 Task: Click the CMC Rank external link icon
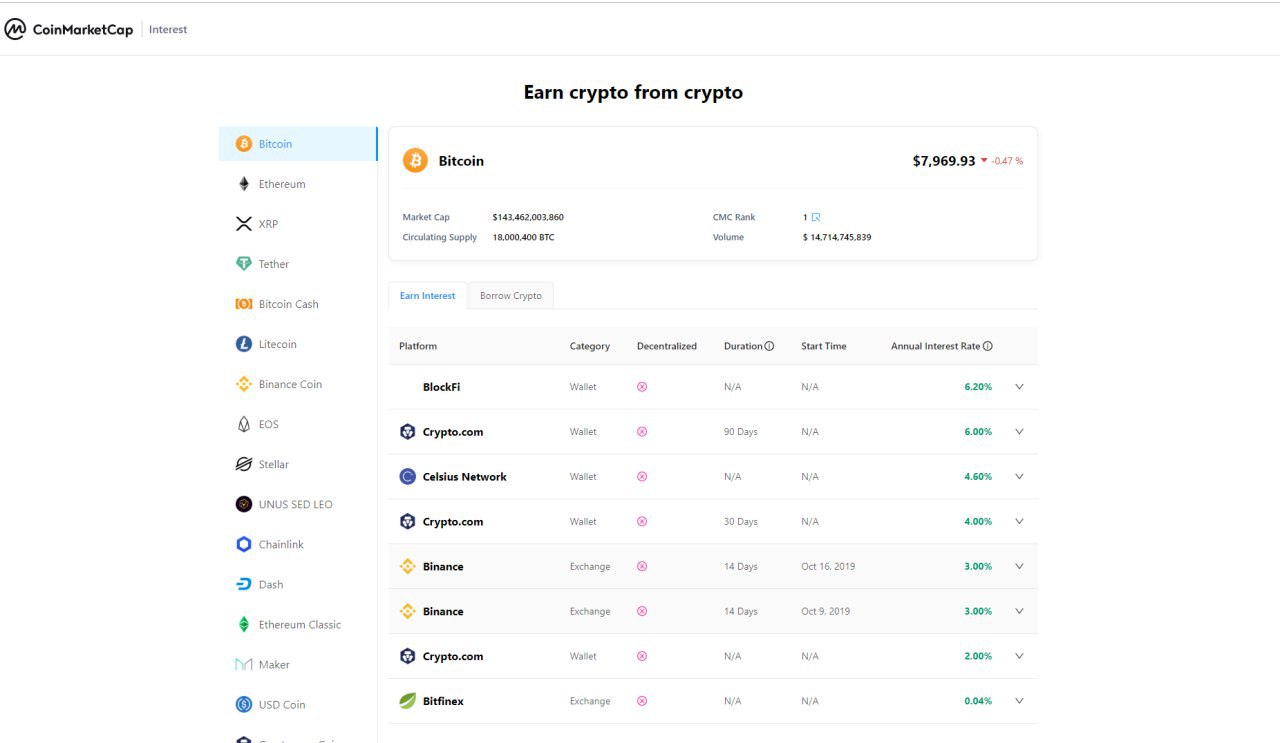pos(816,217)
